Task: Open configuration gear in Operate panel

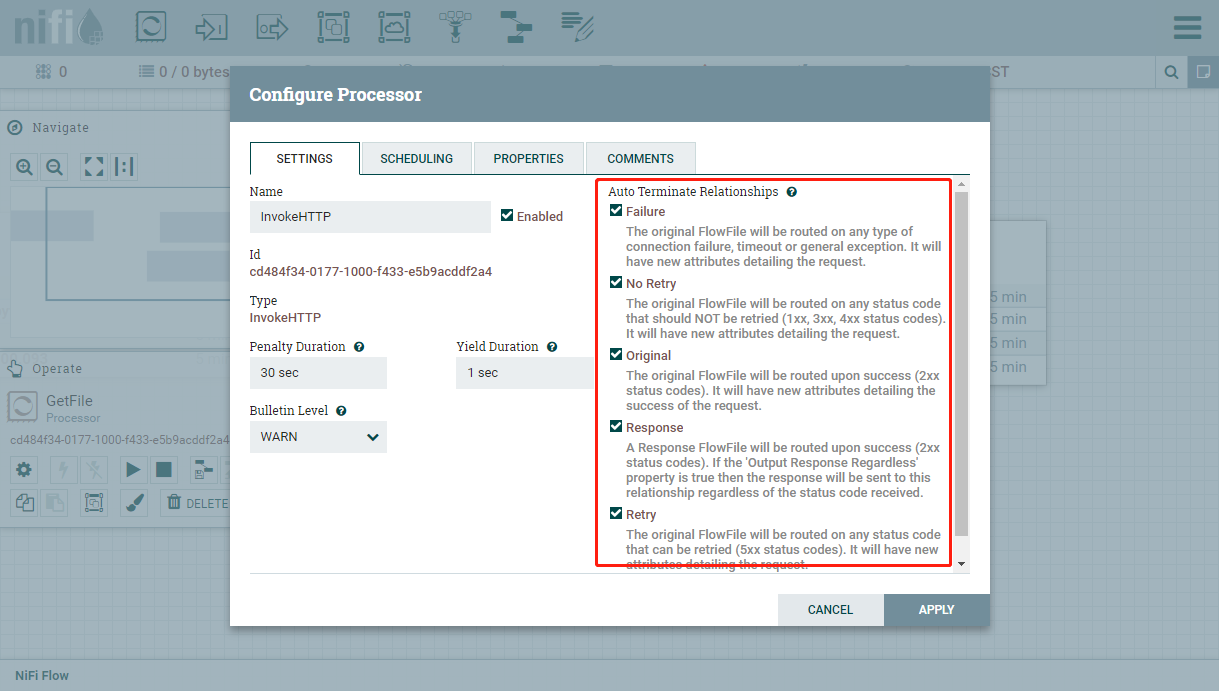Action: [24, 469]
